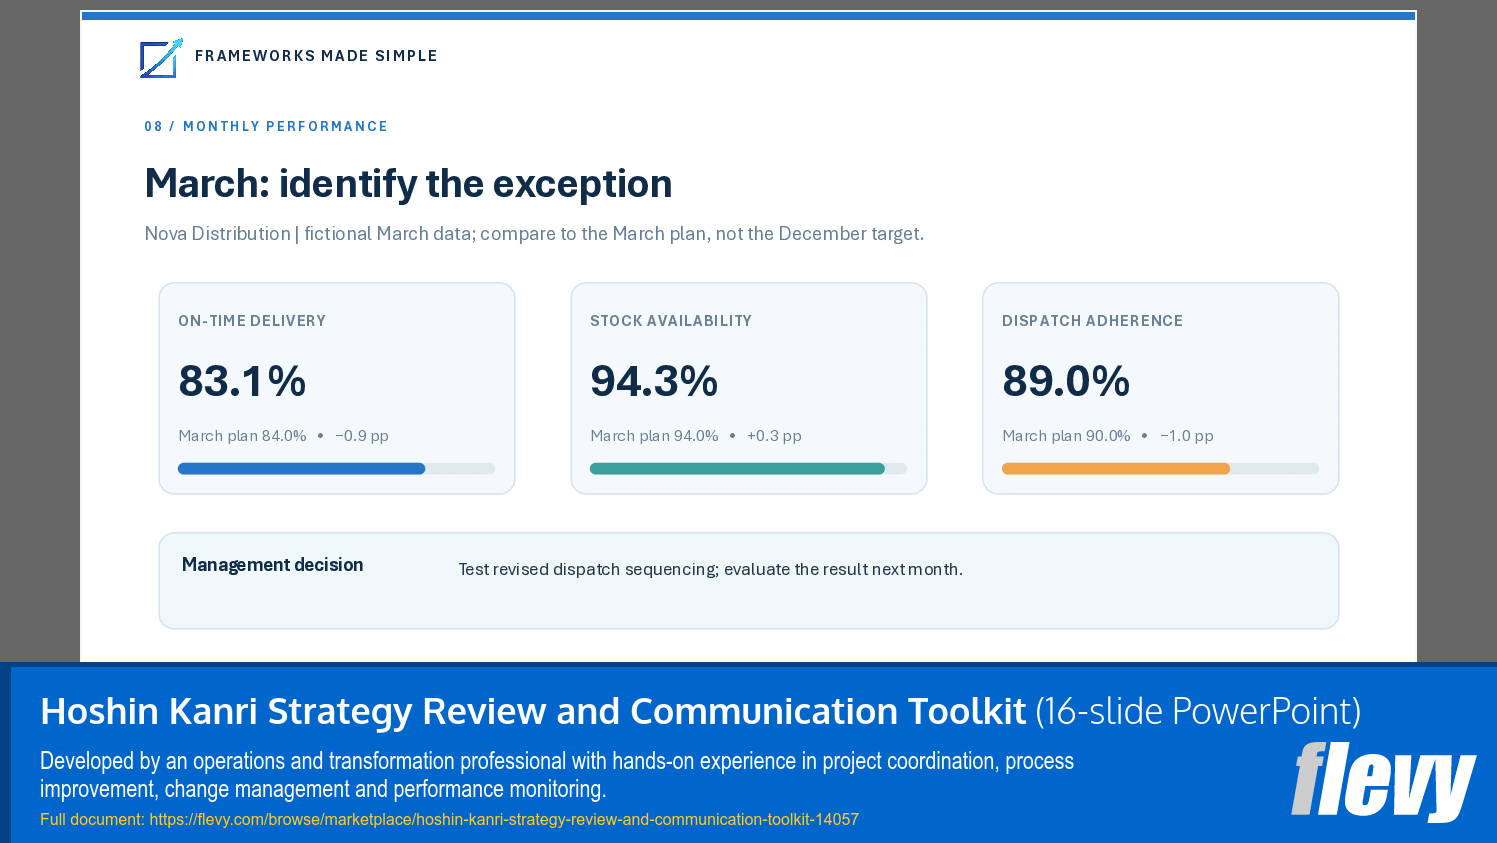Click the Dispatch Adherence progress bar
Image resolution: width=1497 pixels, height=843 pixels.
pos(1160,469)
